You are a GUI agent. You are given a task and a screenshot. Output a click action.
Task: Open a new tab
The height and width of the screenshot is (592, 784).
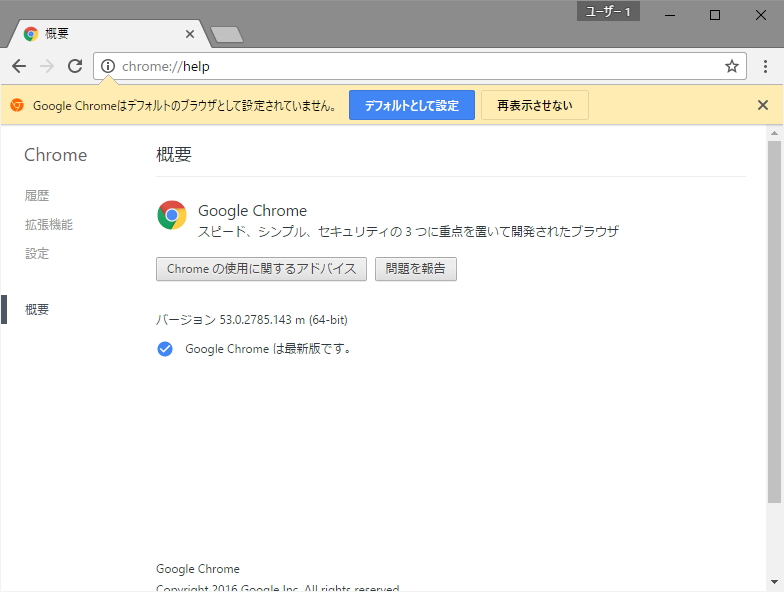pyautogui.click(x=227, y=34)
